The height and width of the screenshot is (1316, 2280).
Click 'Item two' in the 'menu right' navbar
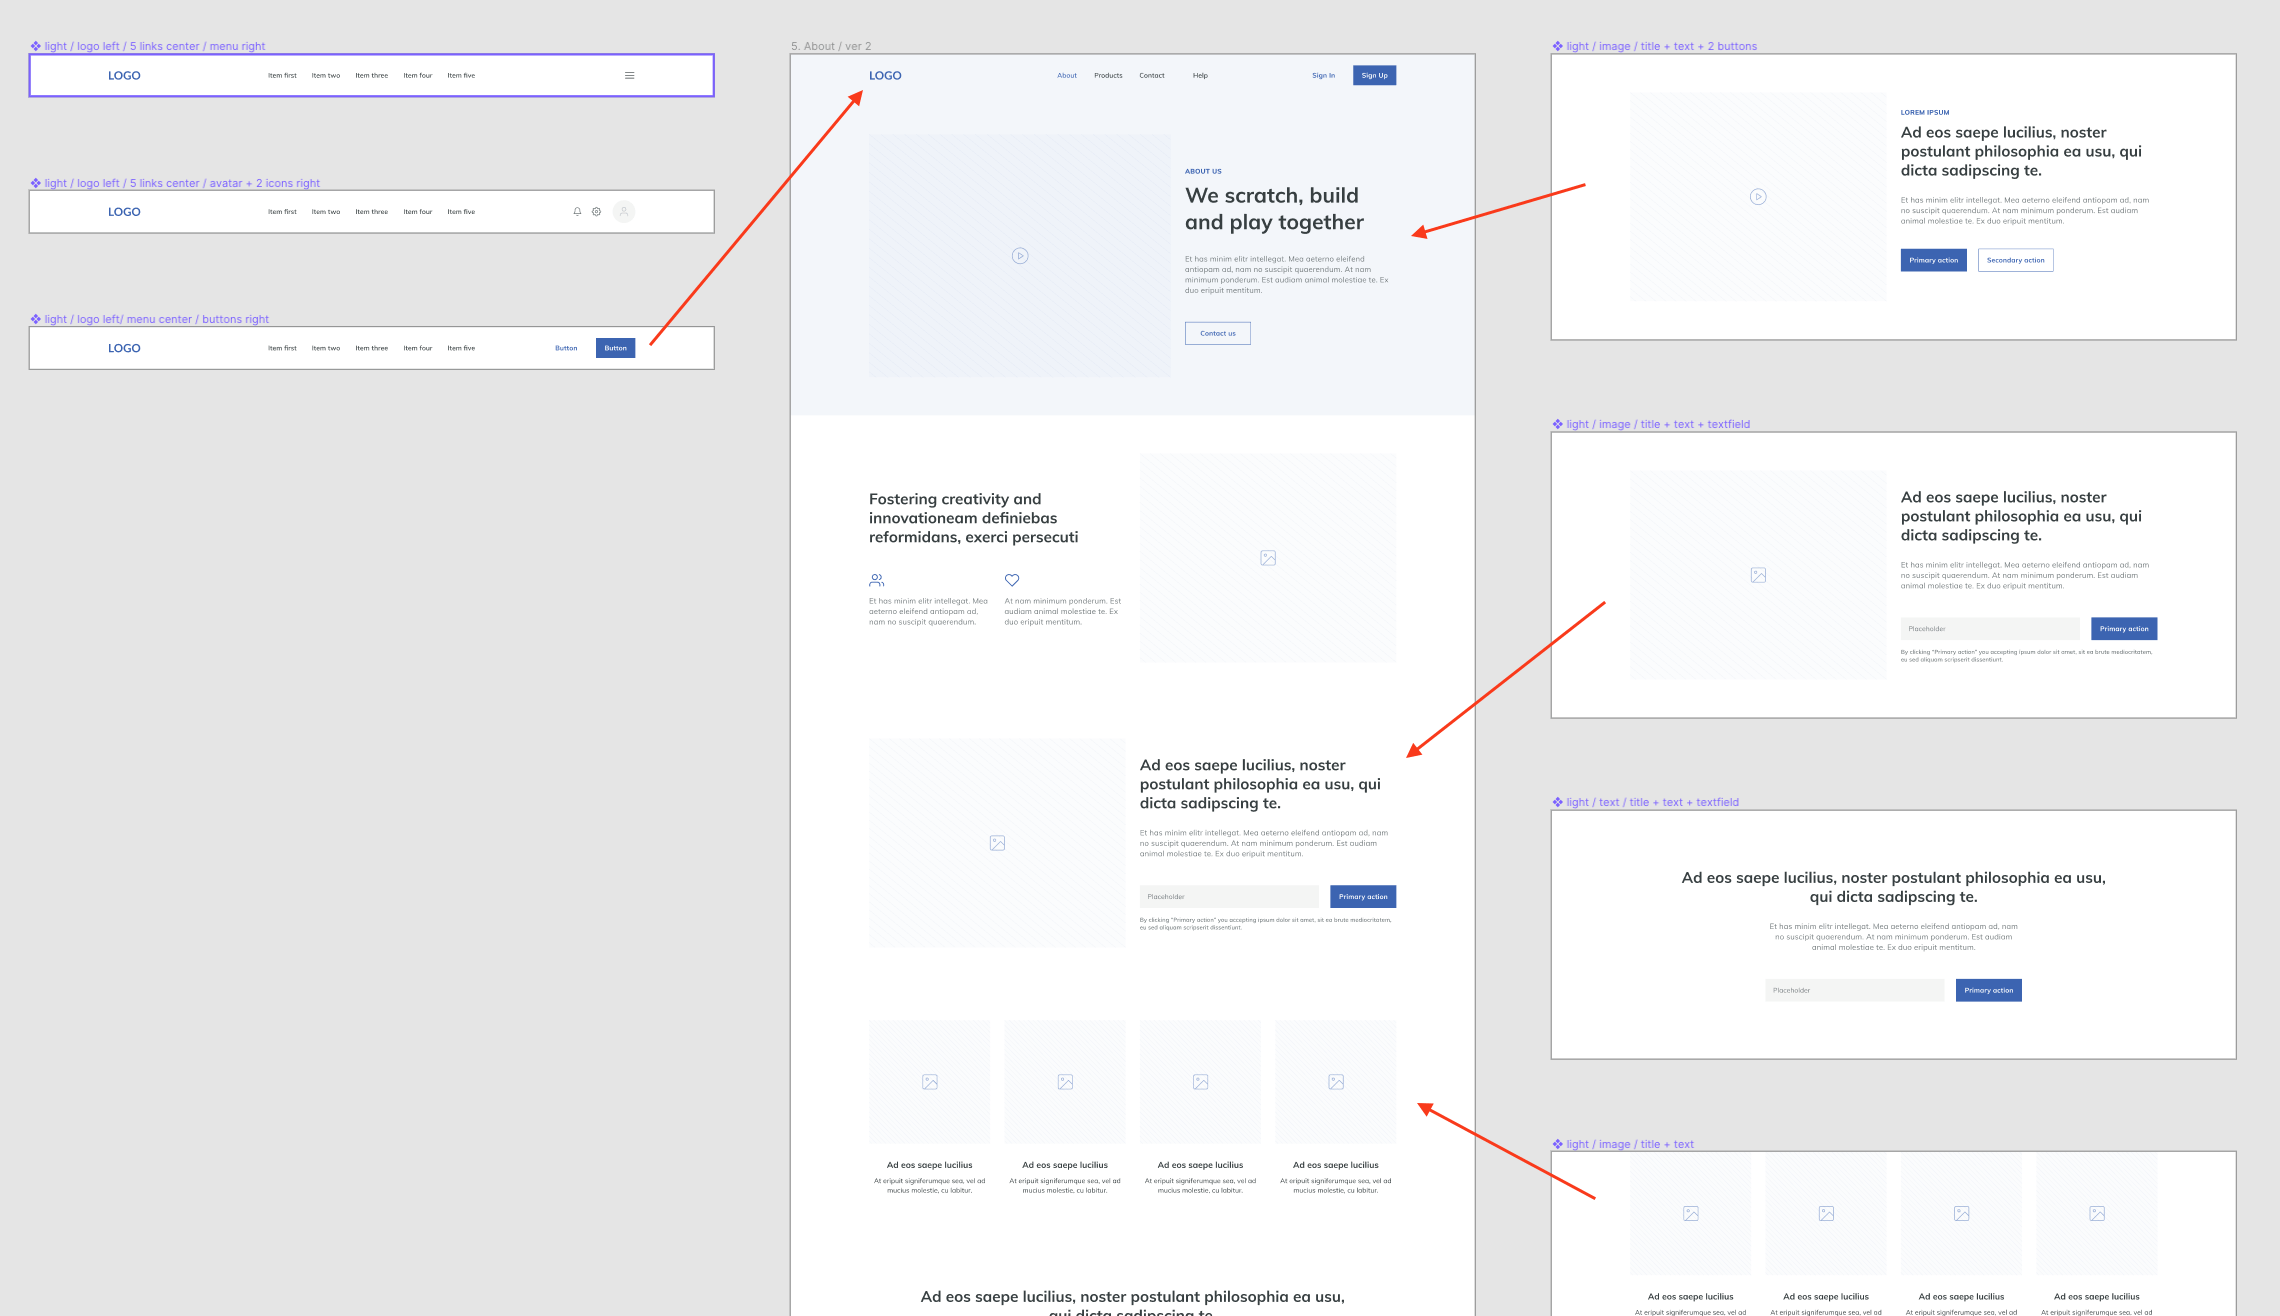coord(326,75)
